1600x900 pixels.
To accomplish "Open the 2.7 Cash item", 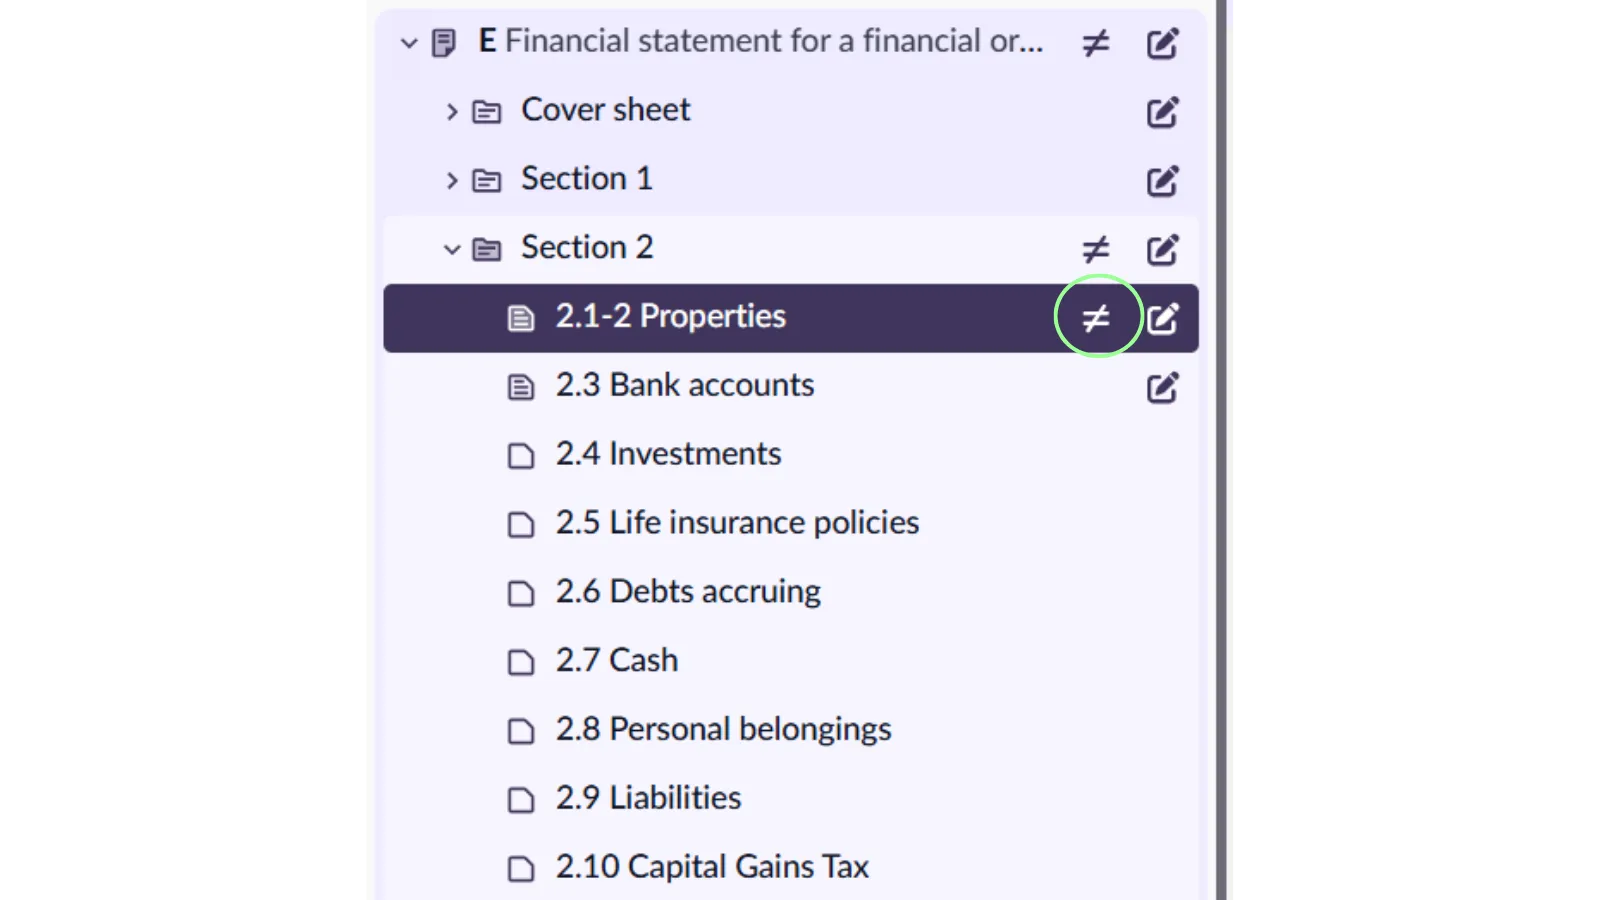I will click(x=616, y=661).
